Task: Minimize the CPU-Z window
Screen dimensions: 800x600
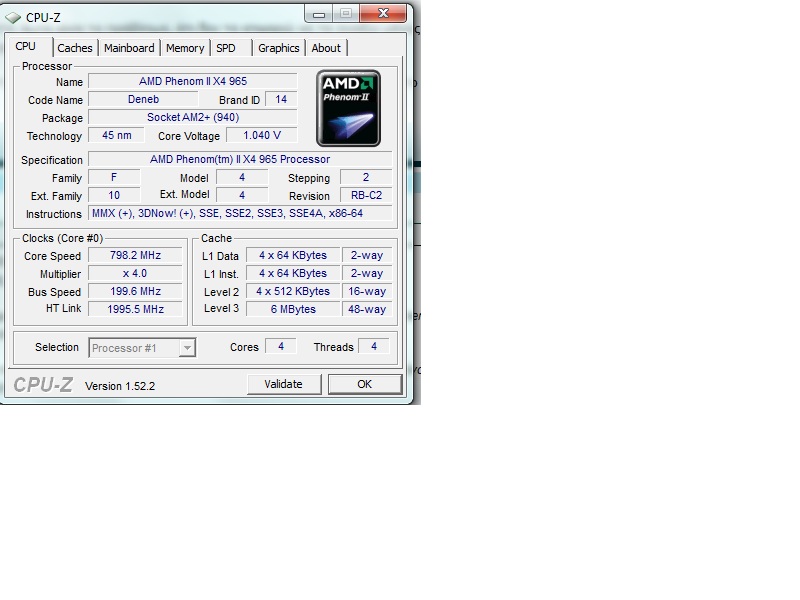Action: pos(319,14)
